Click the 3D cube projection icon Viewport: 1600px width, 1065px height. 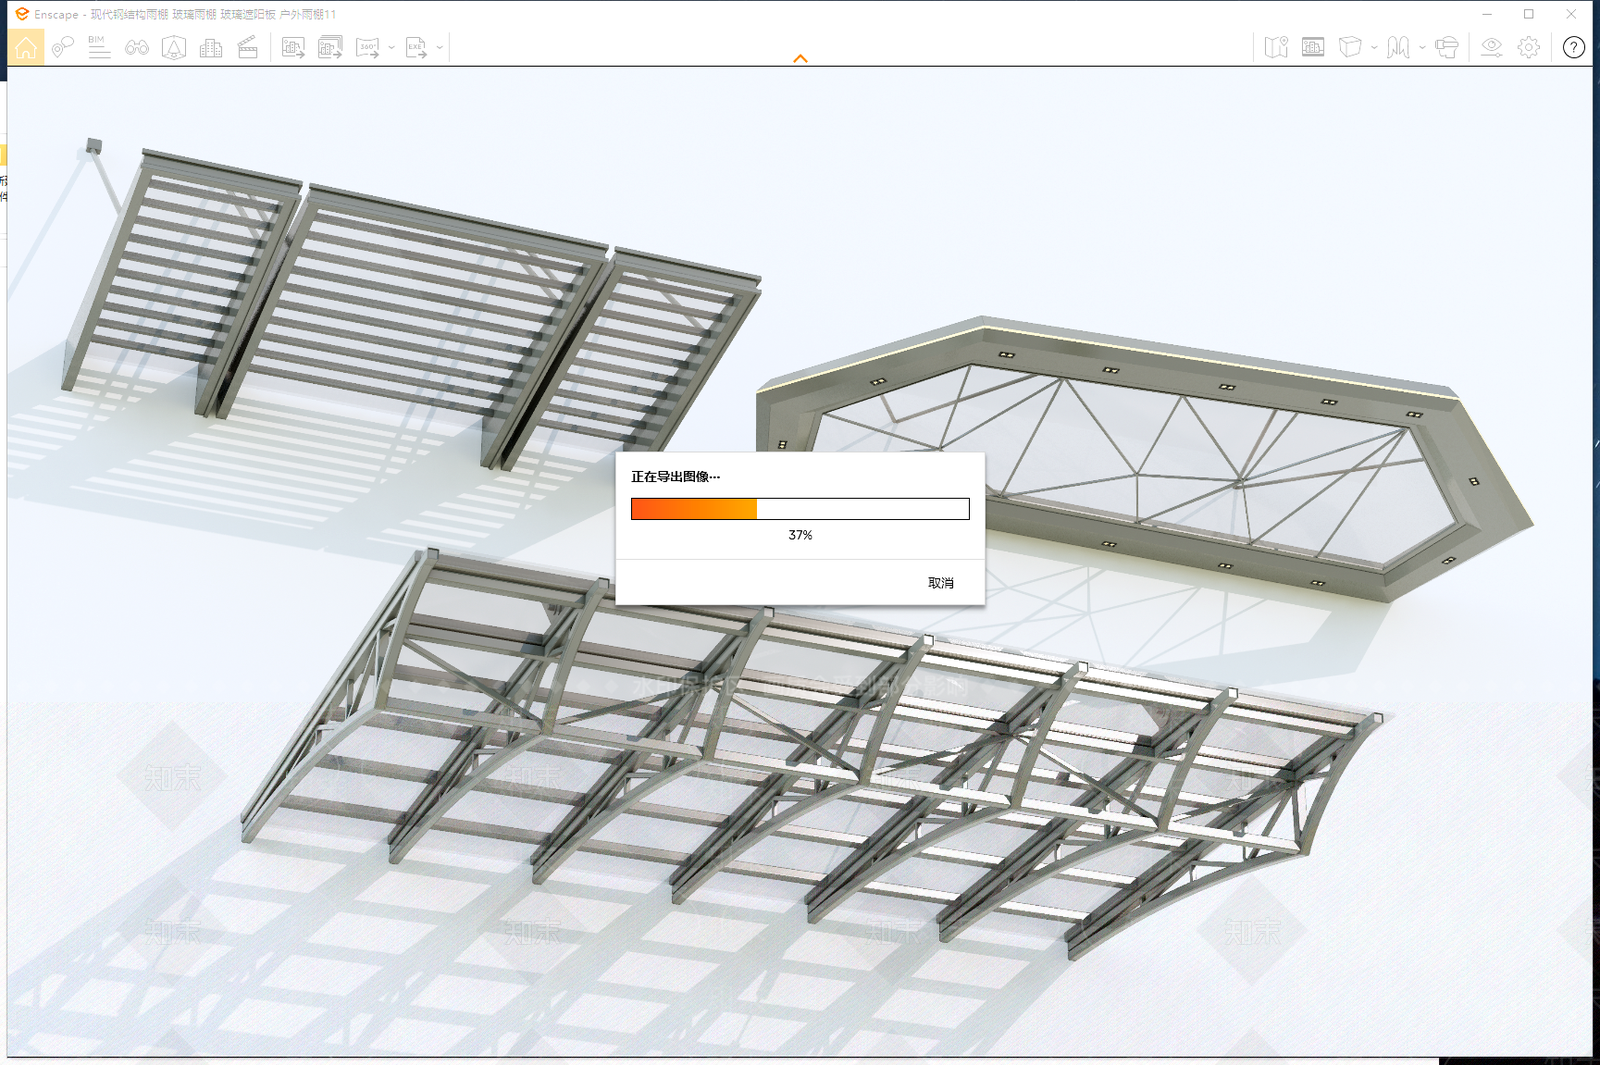1350,47
